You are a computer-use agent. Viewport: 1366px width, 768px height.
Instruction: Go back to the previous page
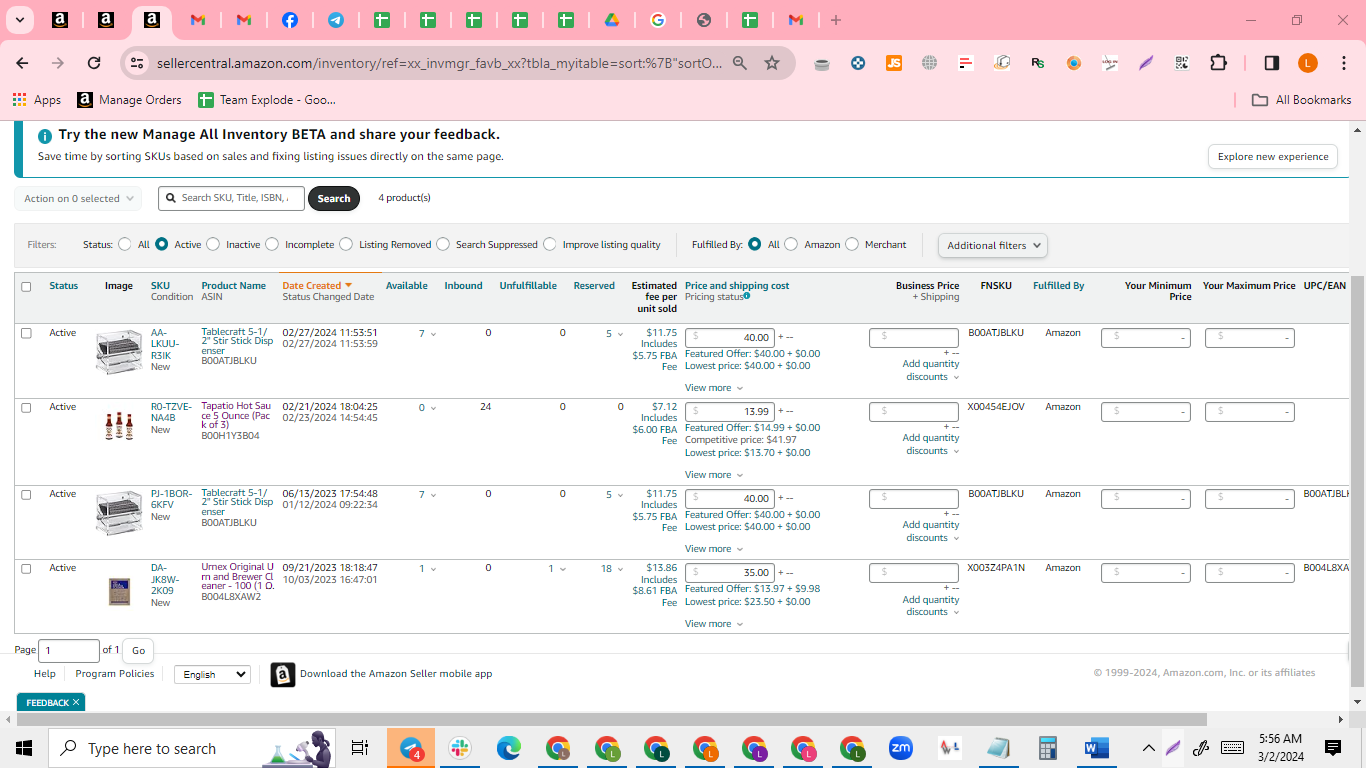pyautogui.click(x=22, y=63)
